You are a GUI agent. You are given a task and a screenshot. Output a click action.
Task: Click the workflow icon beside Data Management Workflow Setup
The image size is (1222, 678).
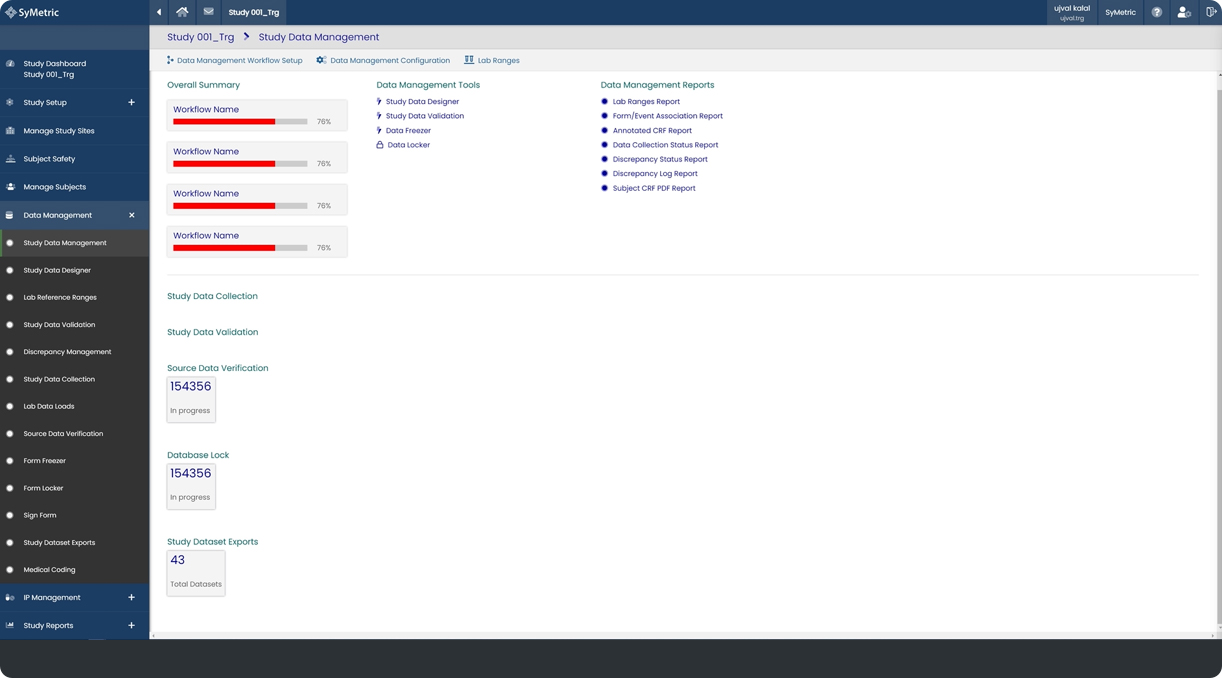170,60
